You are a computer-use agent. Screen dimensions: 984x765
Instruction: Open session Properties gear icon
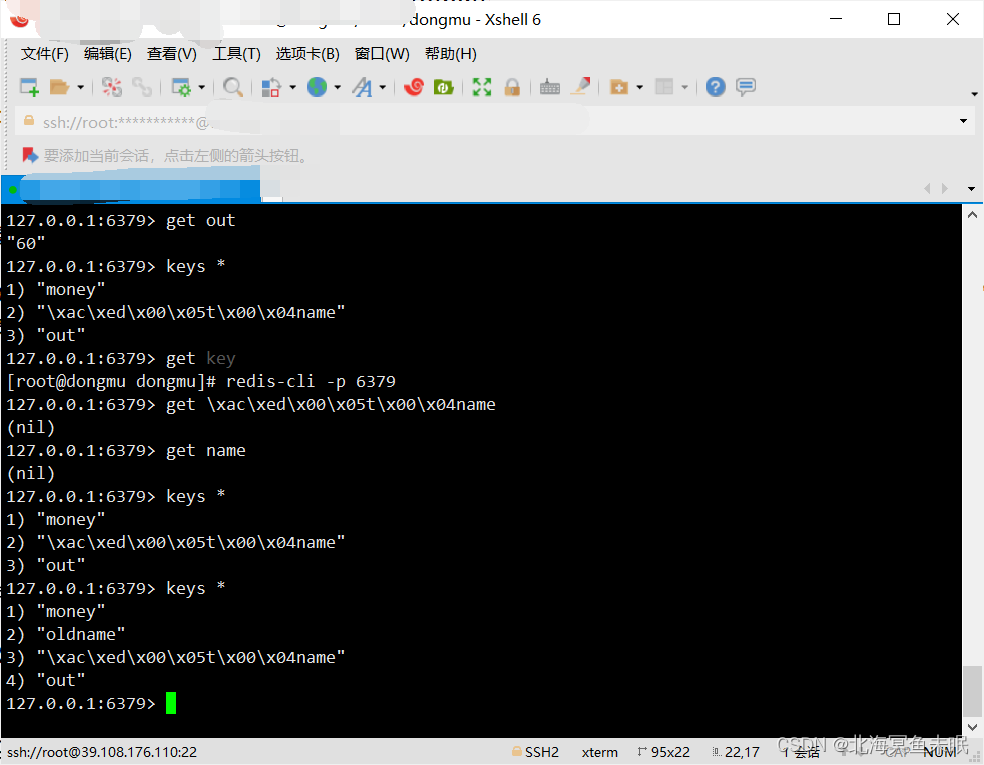point(181,87)
